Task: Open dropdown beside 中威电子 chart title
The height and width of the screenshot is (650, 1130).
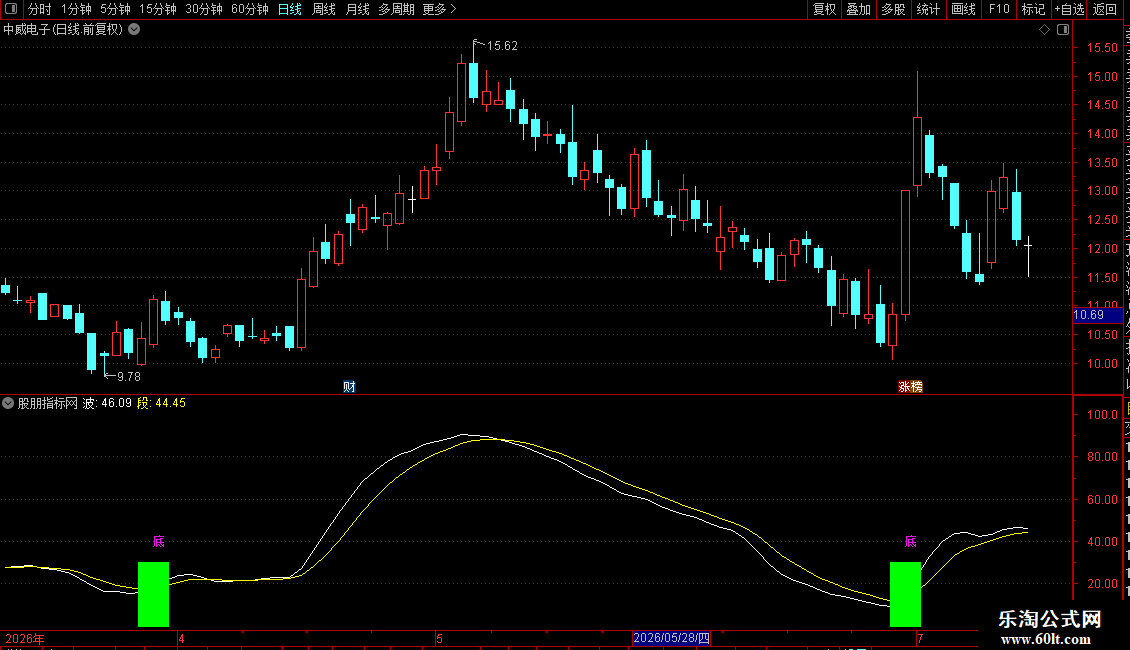Action: (x=134, y=30)
